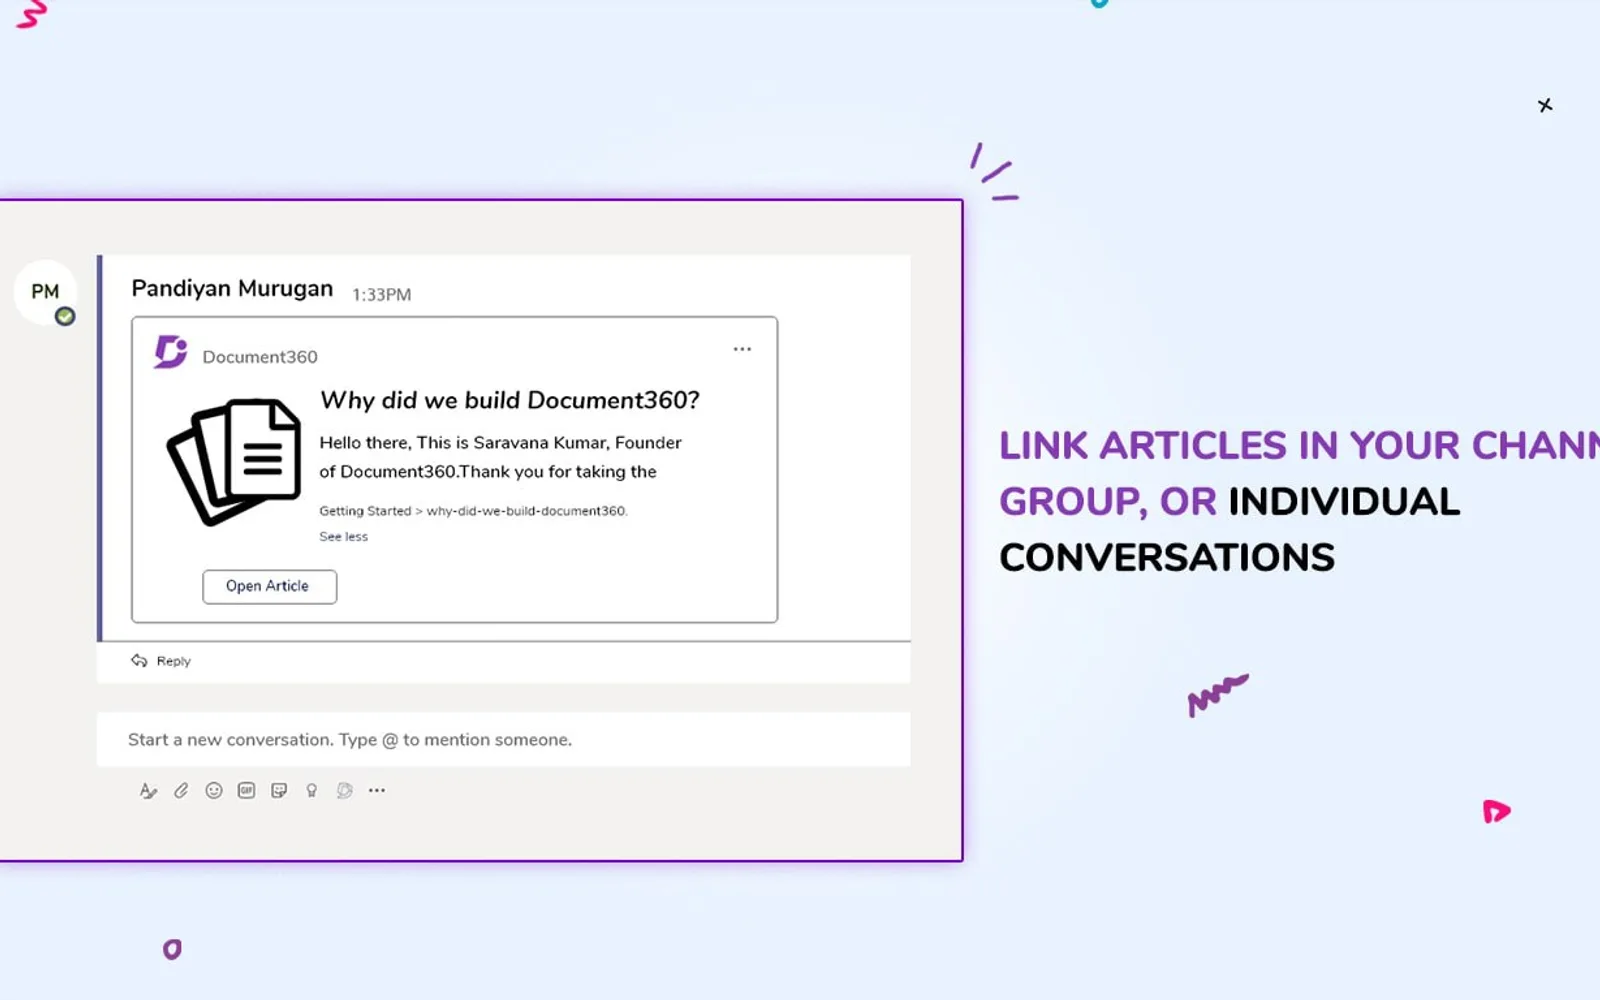Click the Start a new conversation field
Viewport: 1600px width, 1000px height.
[x=503, y=740]
